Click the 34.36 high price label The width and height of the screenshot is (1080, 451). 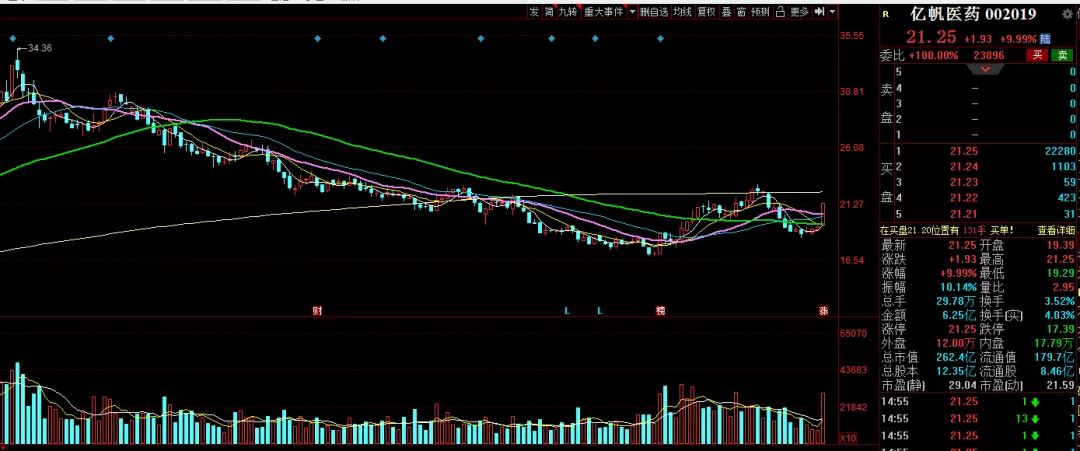coord(40,48)
